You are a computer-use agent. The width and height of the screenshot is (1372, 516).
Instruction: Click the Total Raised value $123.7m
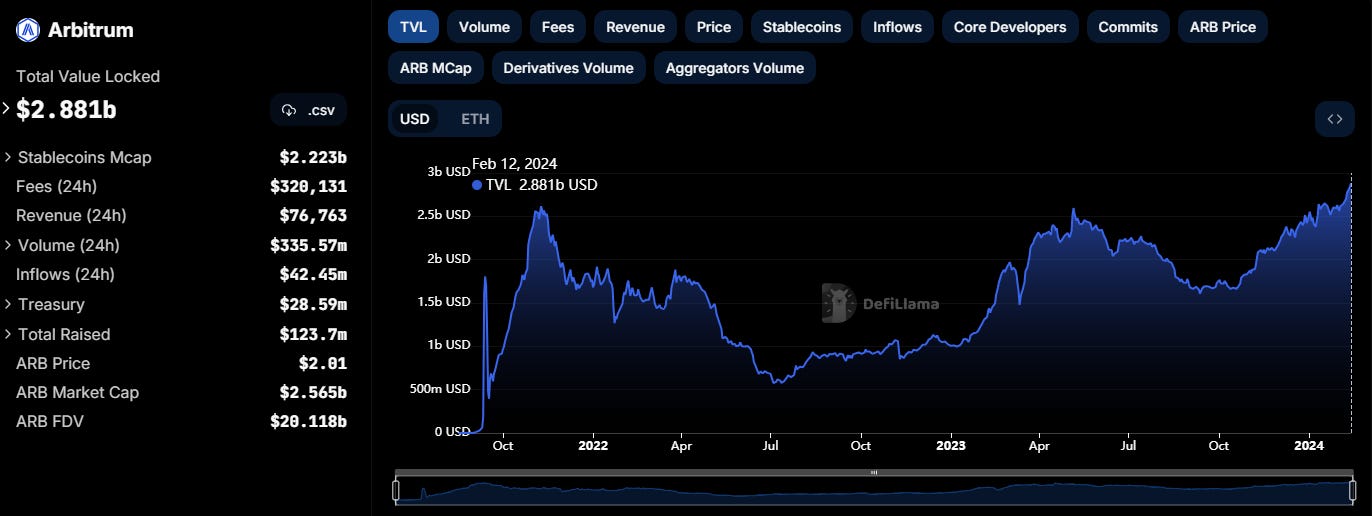point(313,334)
